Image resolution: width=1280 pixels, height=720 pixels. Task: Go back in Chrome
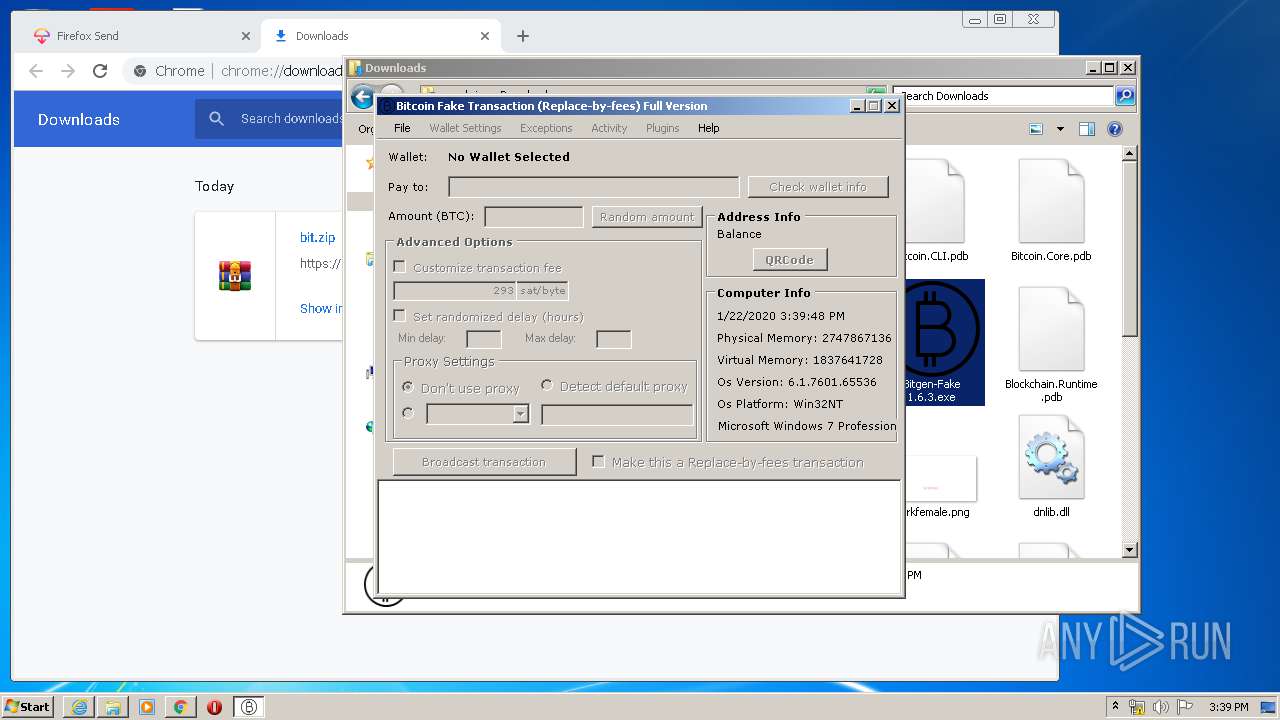[36, 71]
